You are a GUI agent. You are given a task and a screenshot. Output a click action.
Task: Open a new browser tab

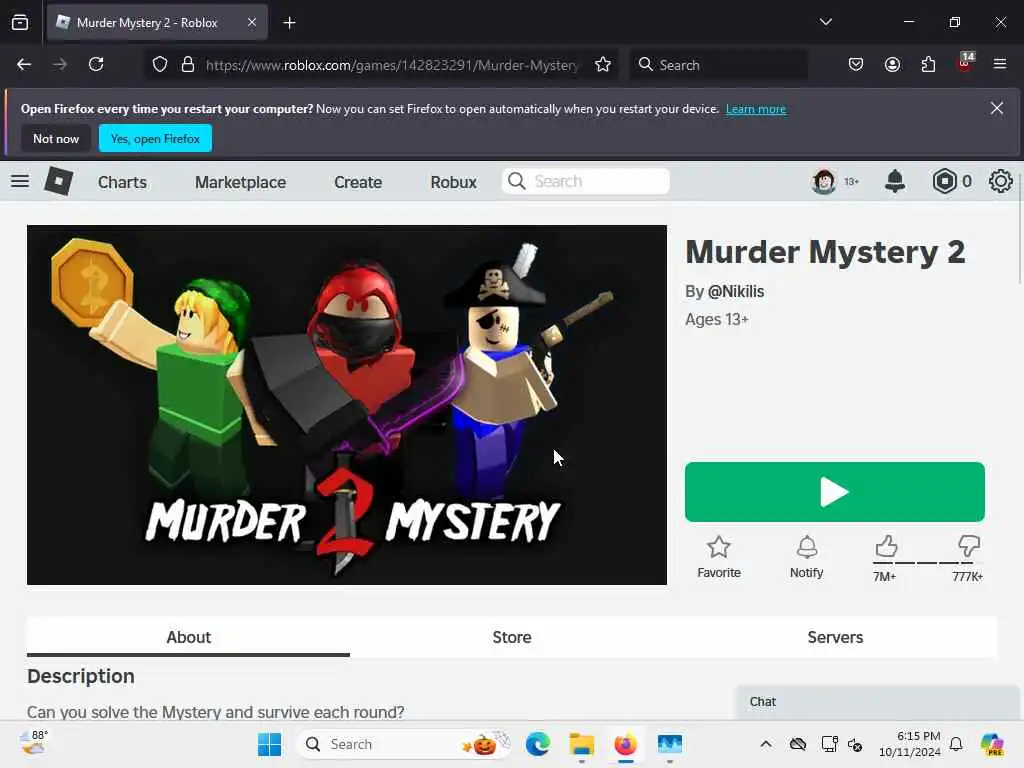coord(289,23)
